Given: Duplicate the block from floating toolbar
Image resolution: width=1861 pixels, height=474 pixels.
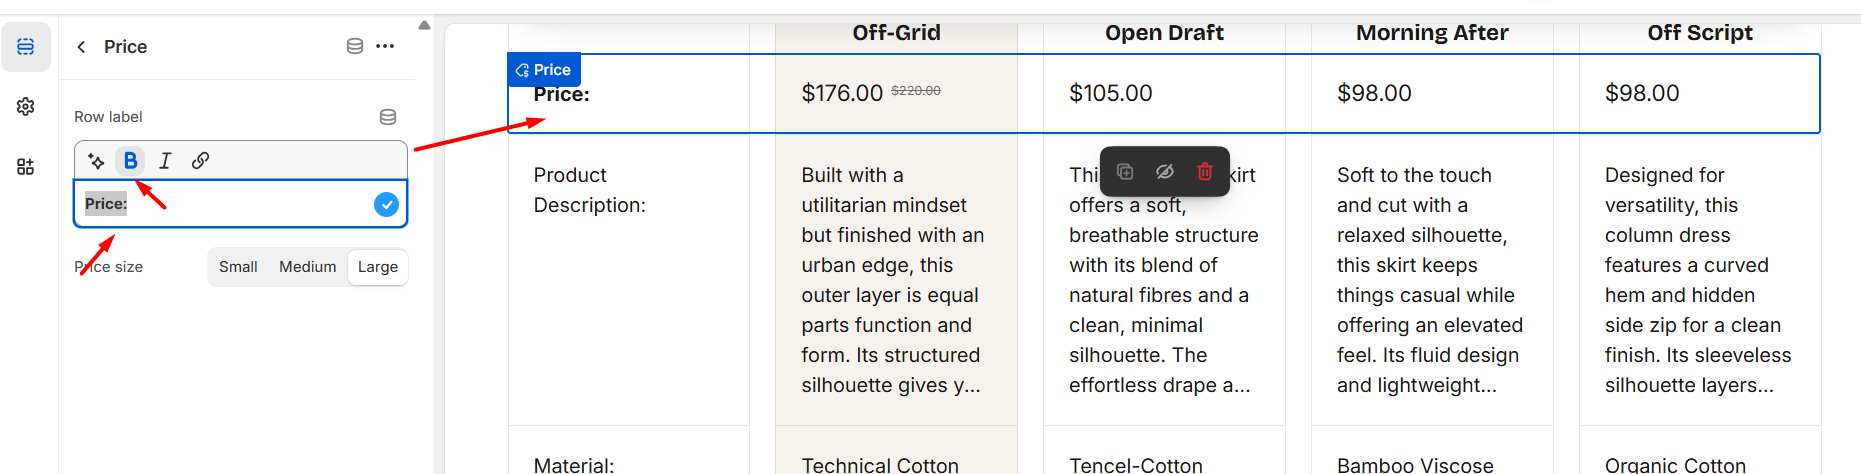Looking at the screenshot, I should click(1125, 171).
